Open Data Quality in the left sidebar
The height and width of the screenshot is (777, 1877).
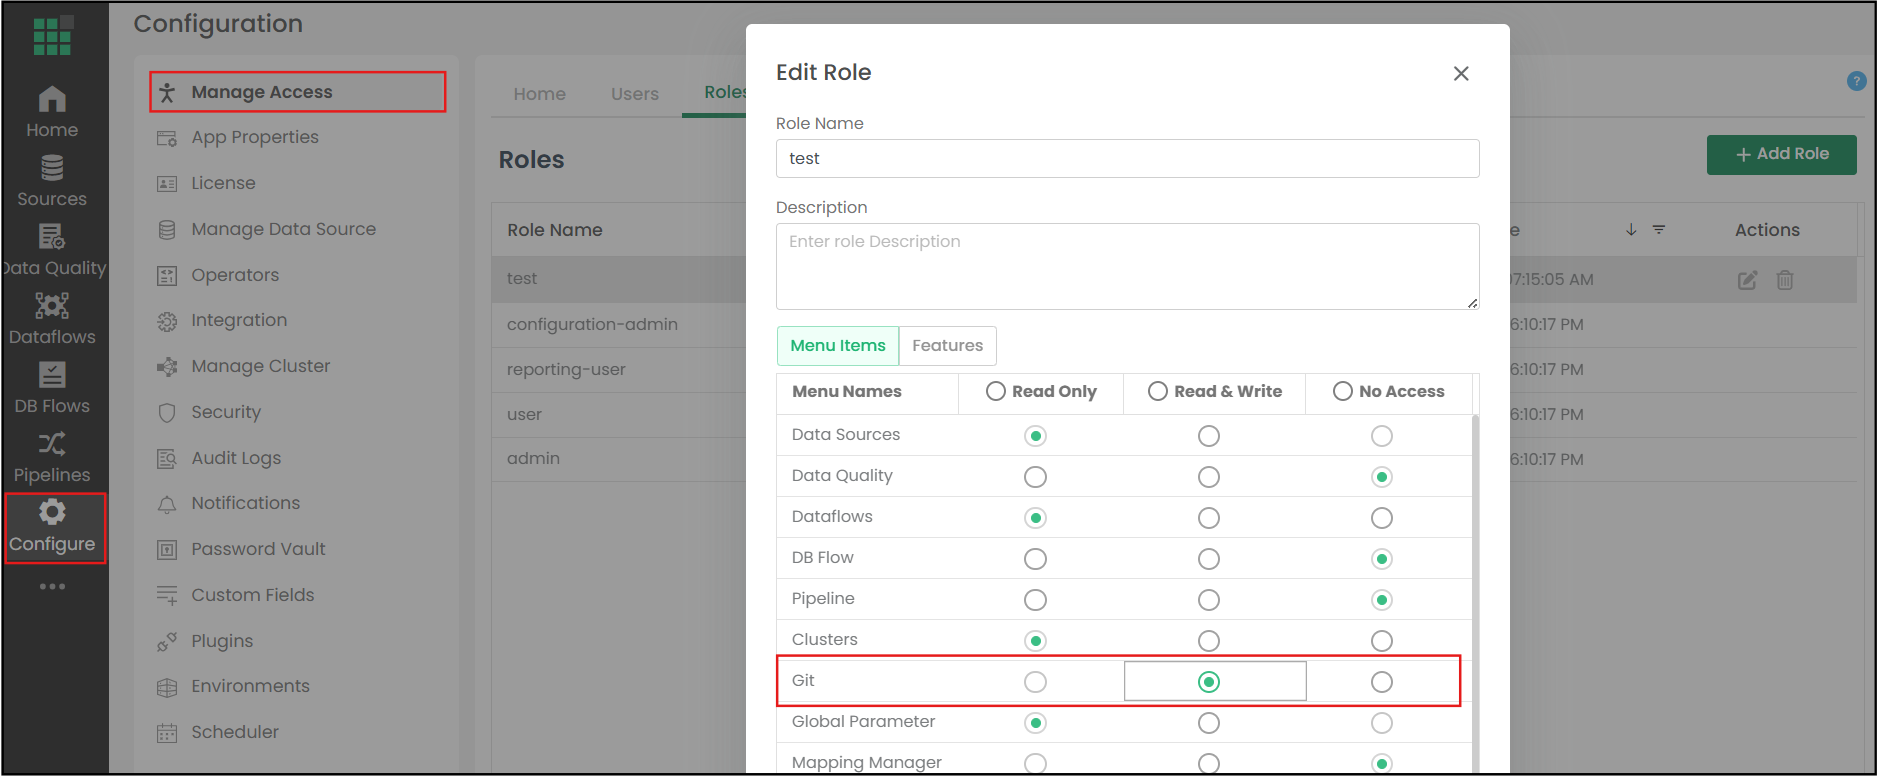[52, 250]
